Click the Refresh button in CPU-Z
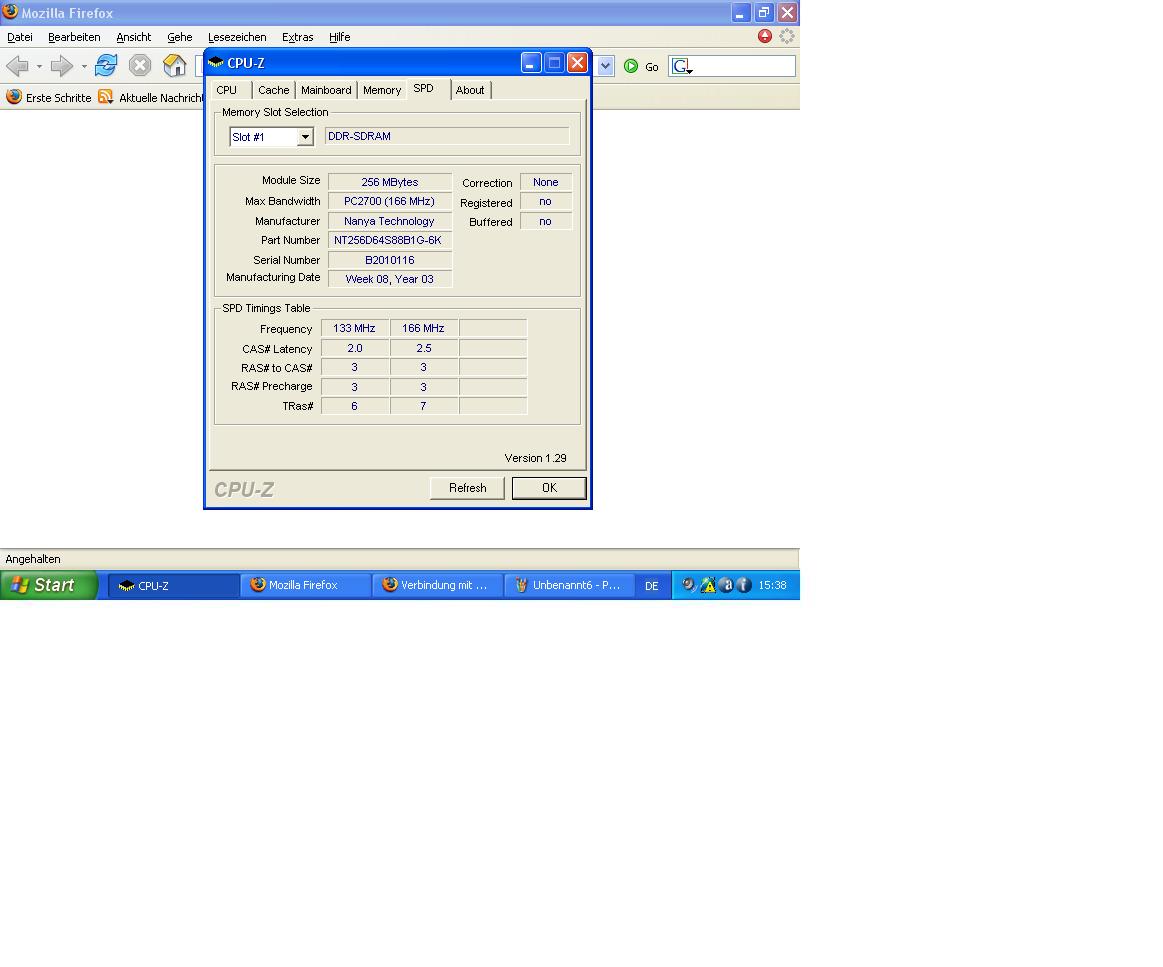This screenshot has height=967, width=1163. 467,488
